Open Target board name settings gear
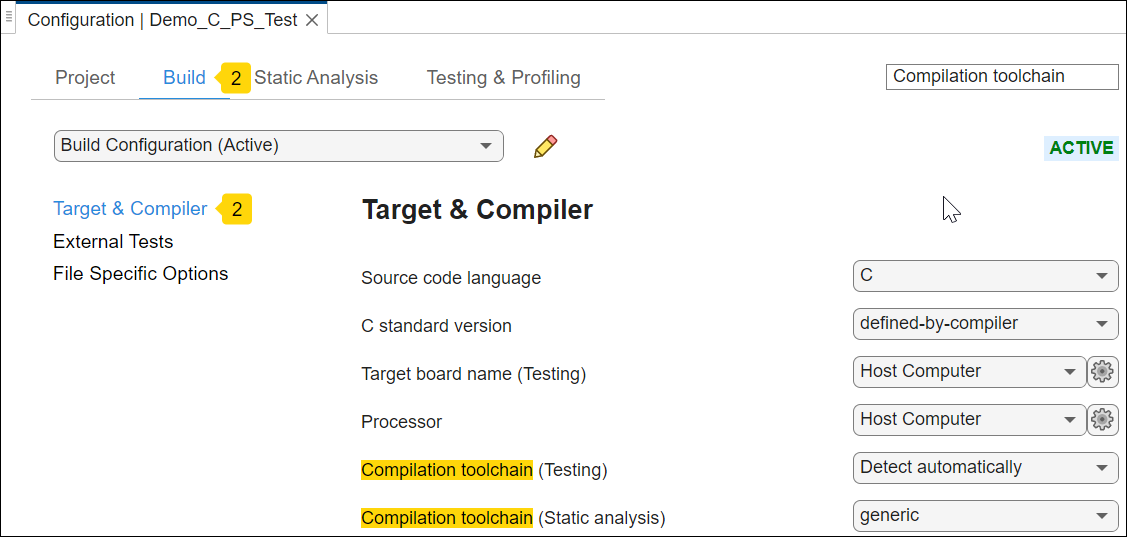 (1102, 372)
